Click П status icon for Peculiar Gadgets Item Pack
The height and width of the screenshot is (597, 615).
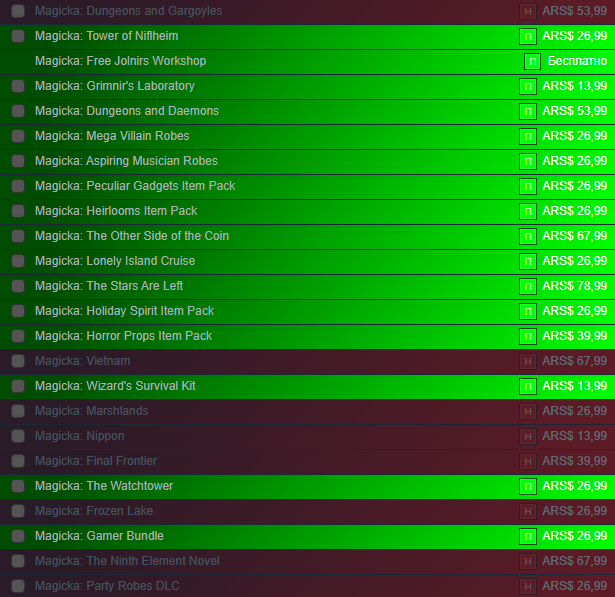528,186
